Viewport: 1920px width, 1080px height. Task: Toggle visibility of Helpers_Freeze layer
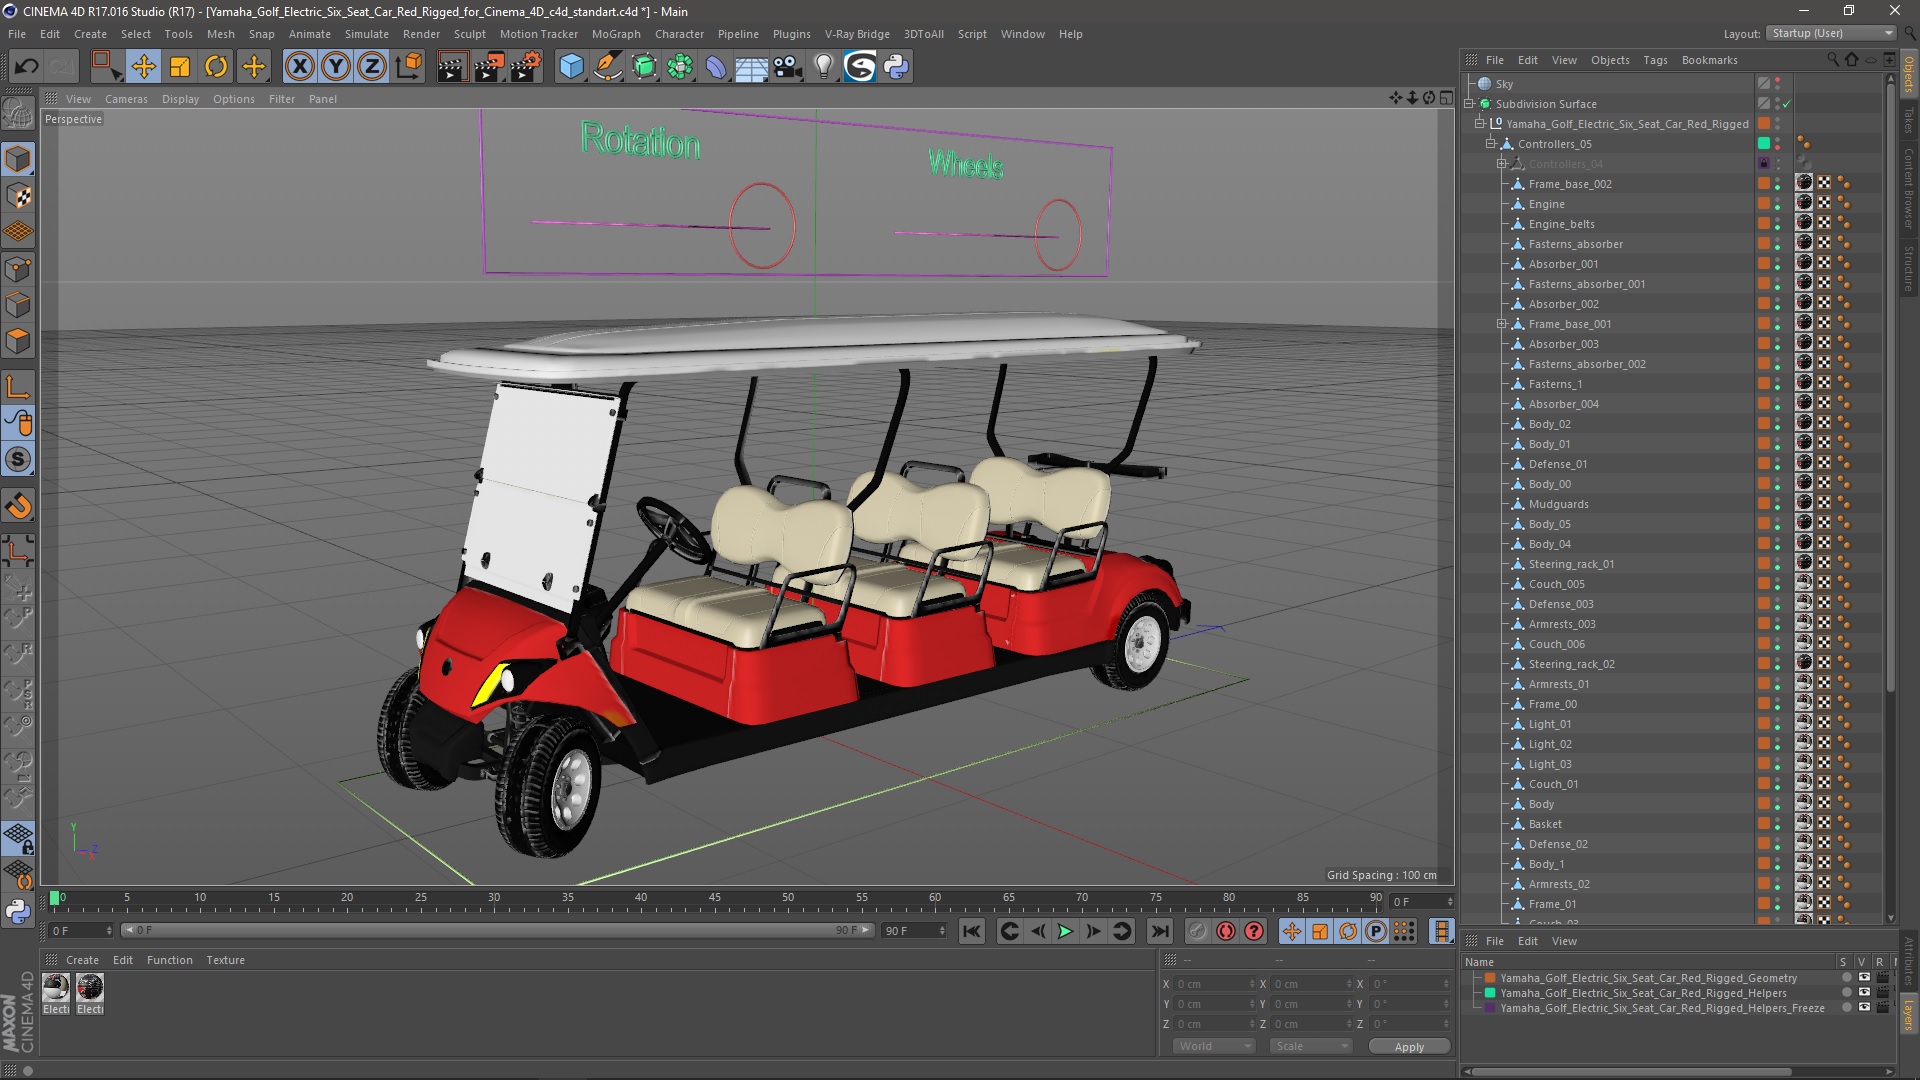click(x=1864, y=1008)
